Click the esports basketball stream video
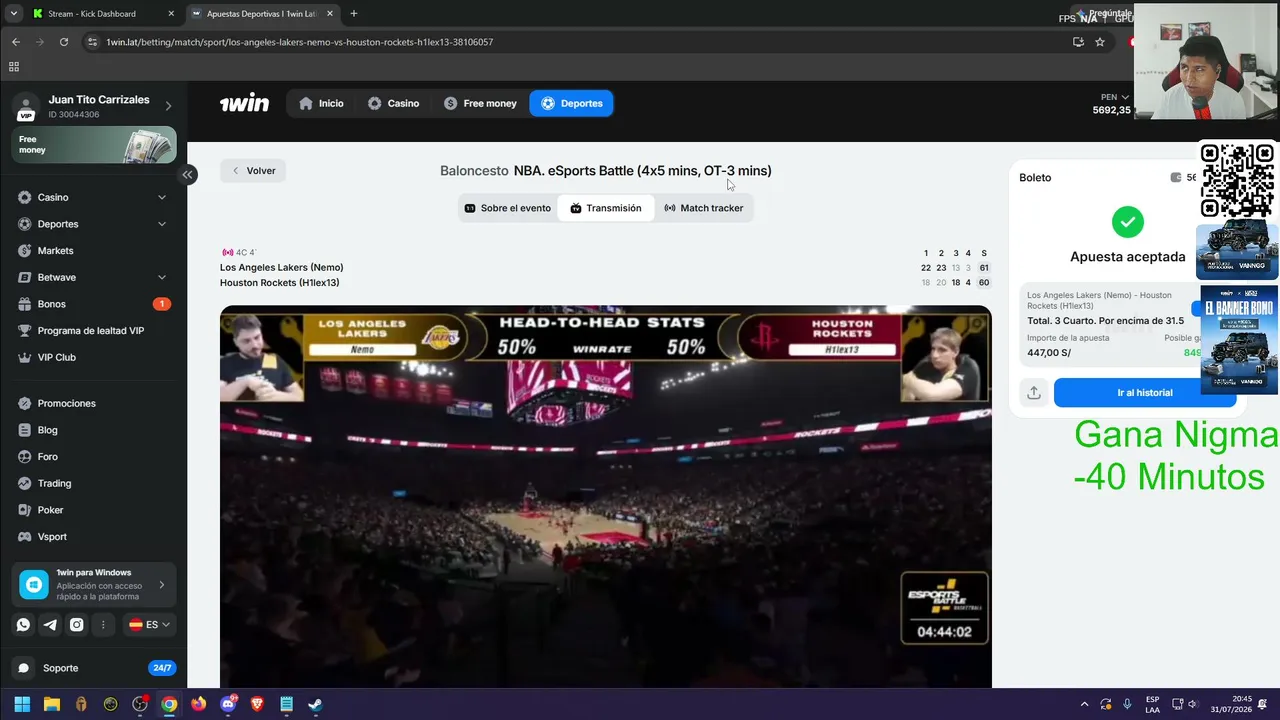 tap(606, 496)
